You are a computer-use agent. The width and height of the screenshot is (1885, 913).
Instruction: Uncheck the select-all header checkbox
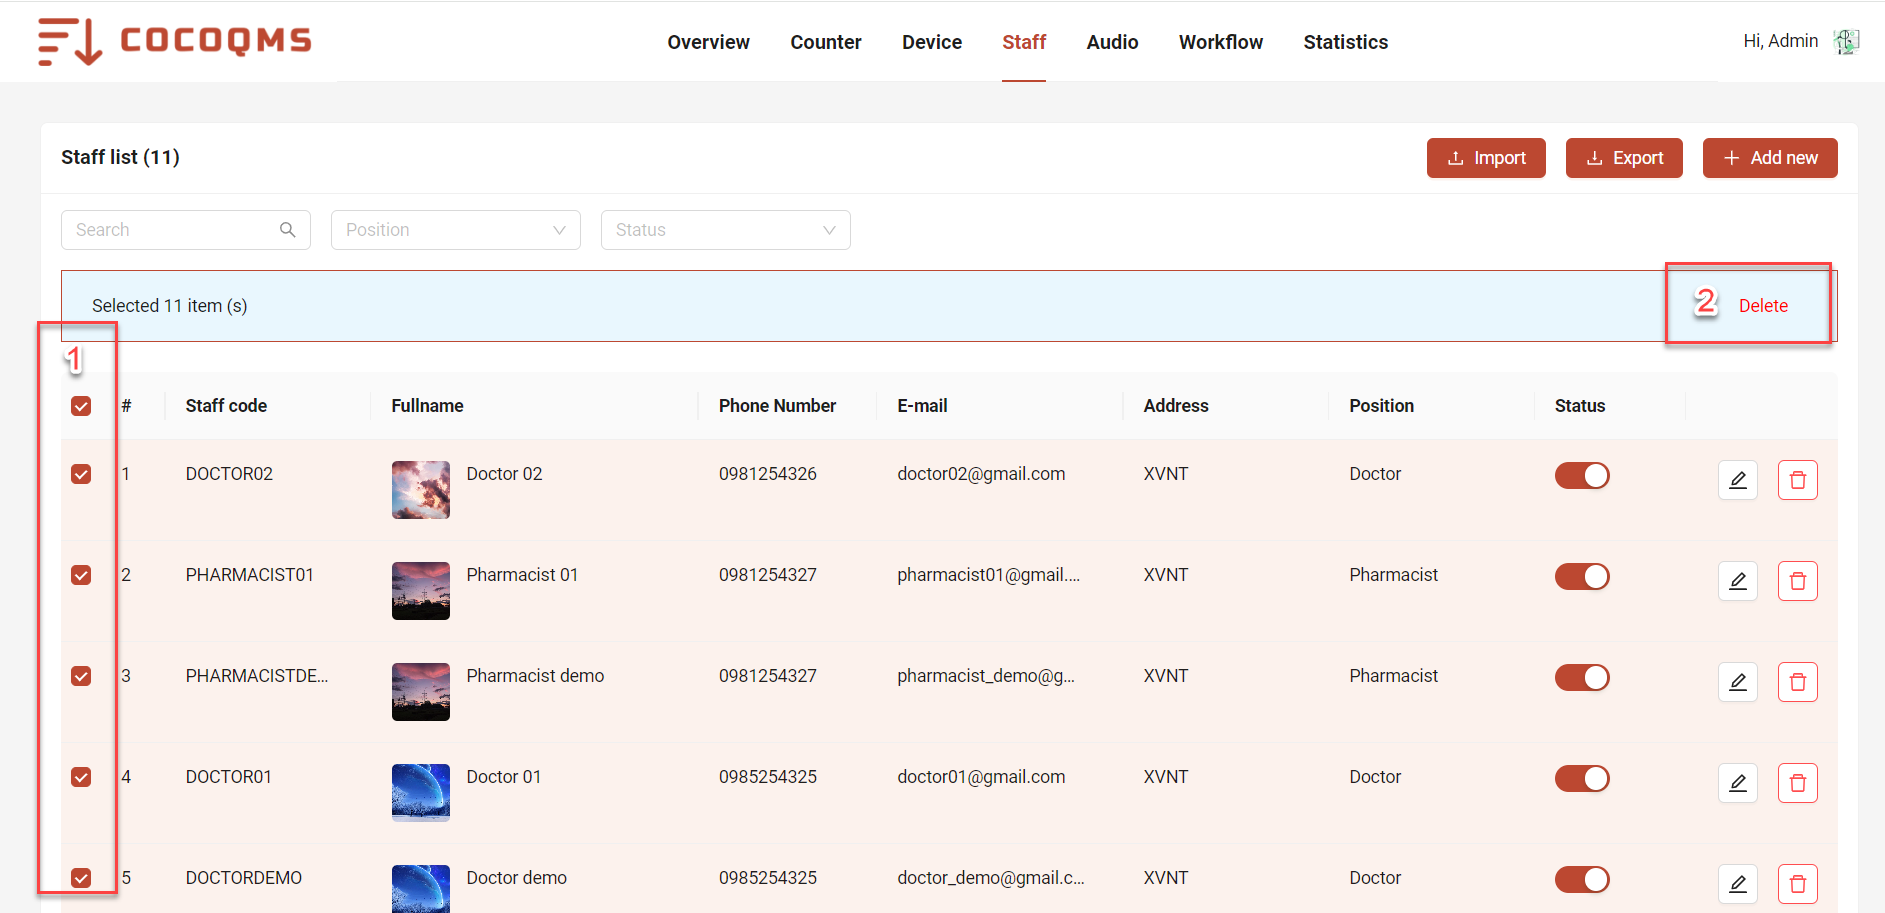coord(81,406)
